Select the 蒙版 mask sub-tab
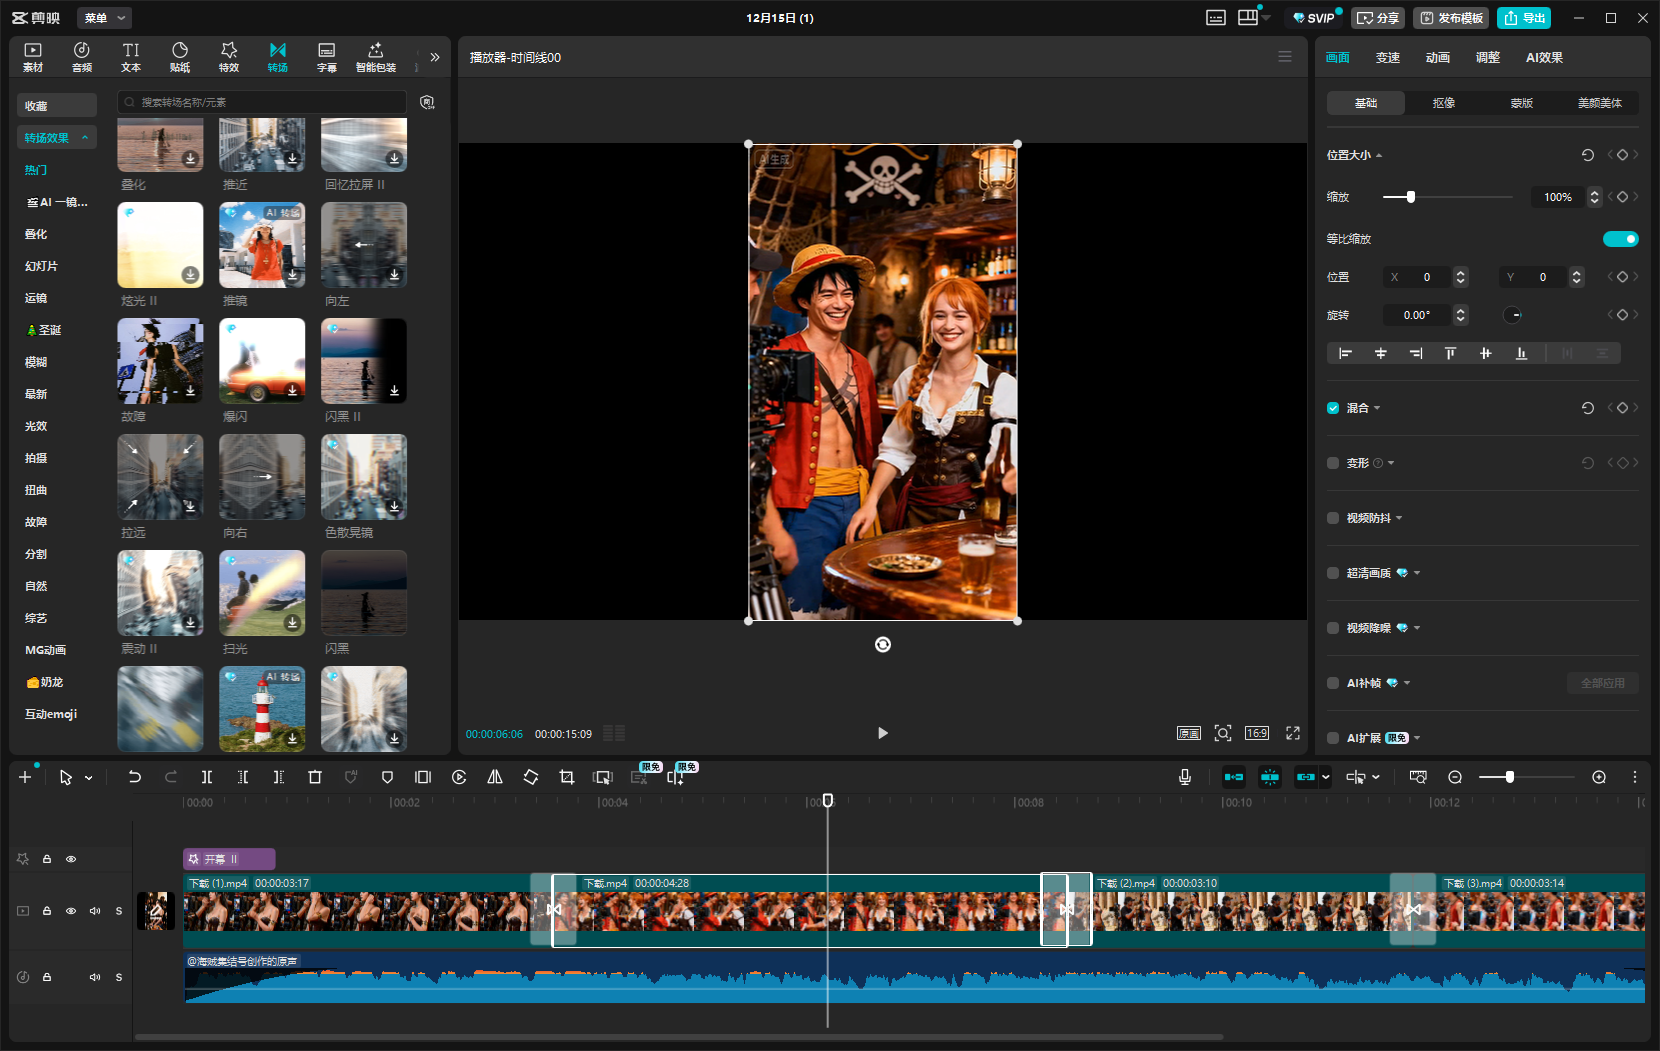The height and width of the screenshot is (1051, 1660). coord(1521,103)
